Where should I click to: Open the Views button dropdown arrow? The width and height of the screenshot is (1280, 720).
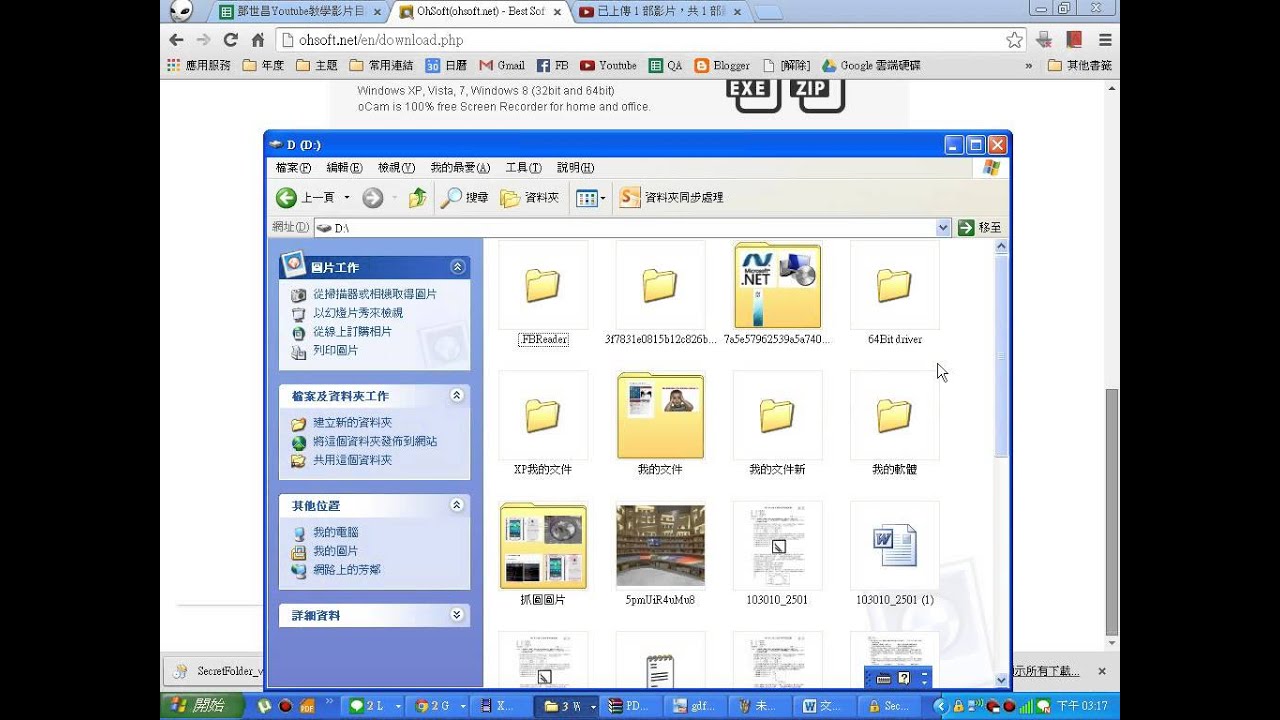pyautogui.click(x=603, y=198)
